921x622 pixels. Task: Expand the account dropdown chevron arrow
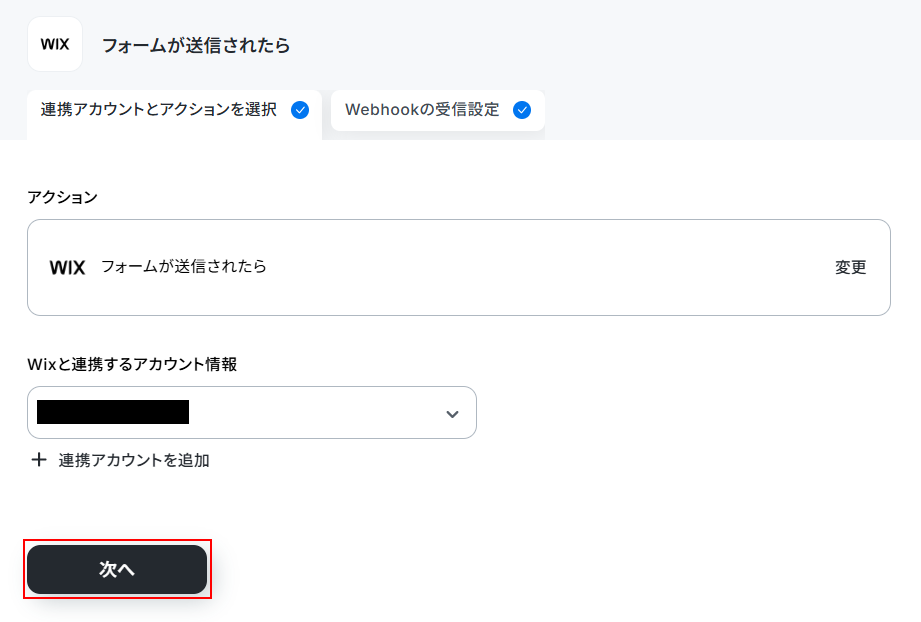tap(452, 414)
